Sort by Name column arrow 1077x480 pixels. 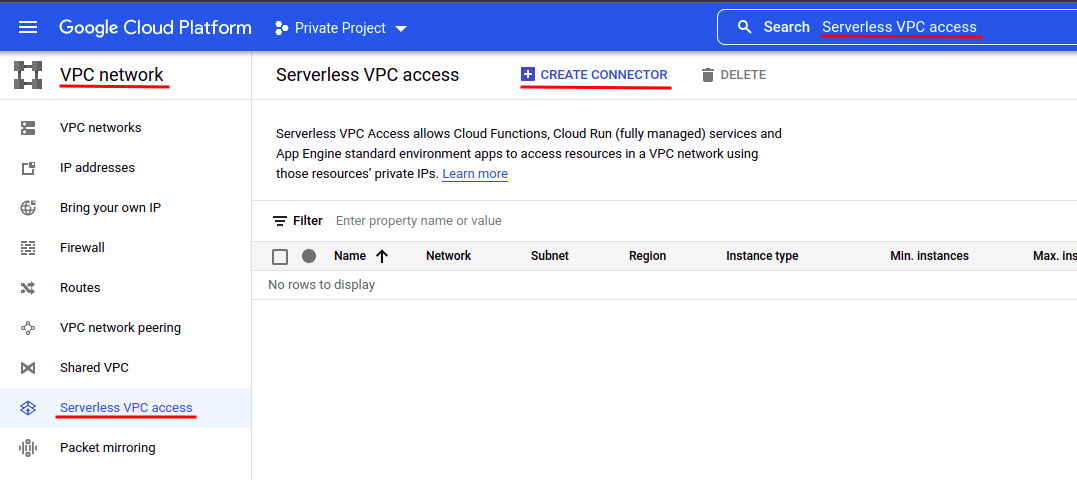coord(382,256)
